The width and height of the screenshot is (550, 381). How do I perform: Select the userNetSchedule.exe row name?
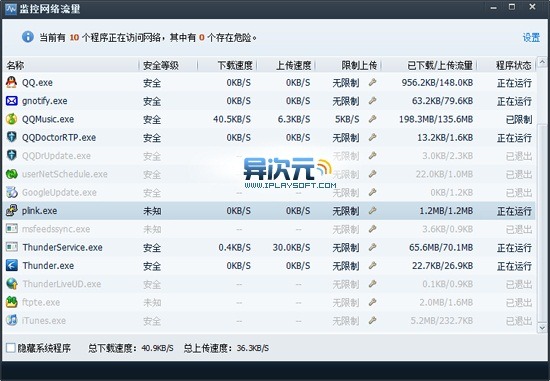(65, 174)
